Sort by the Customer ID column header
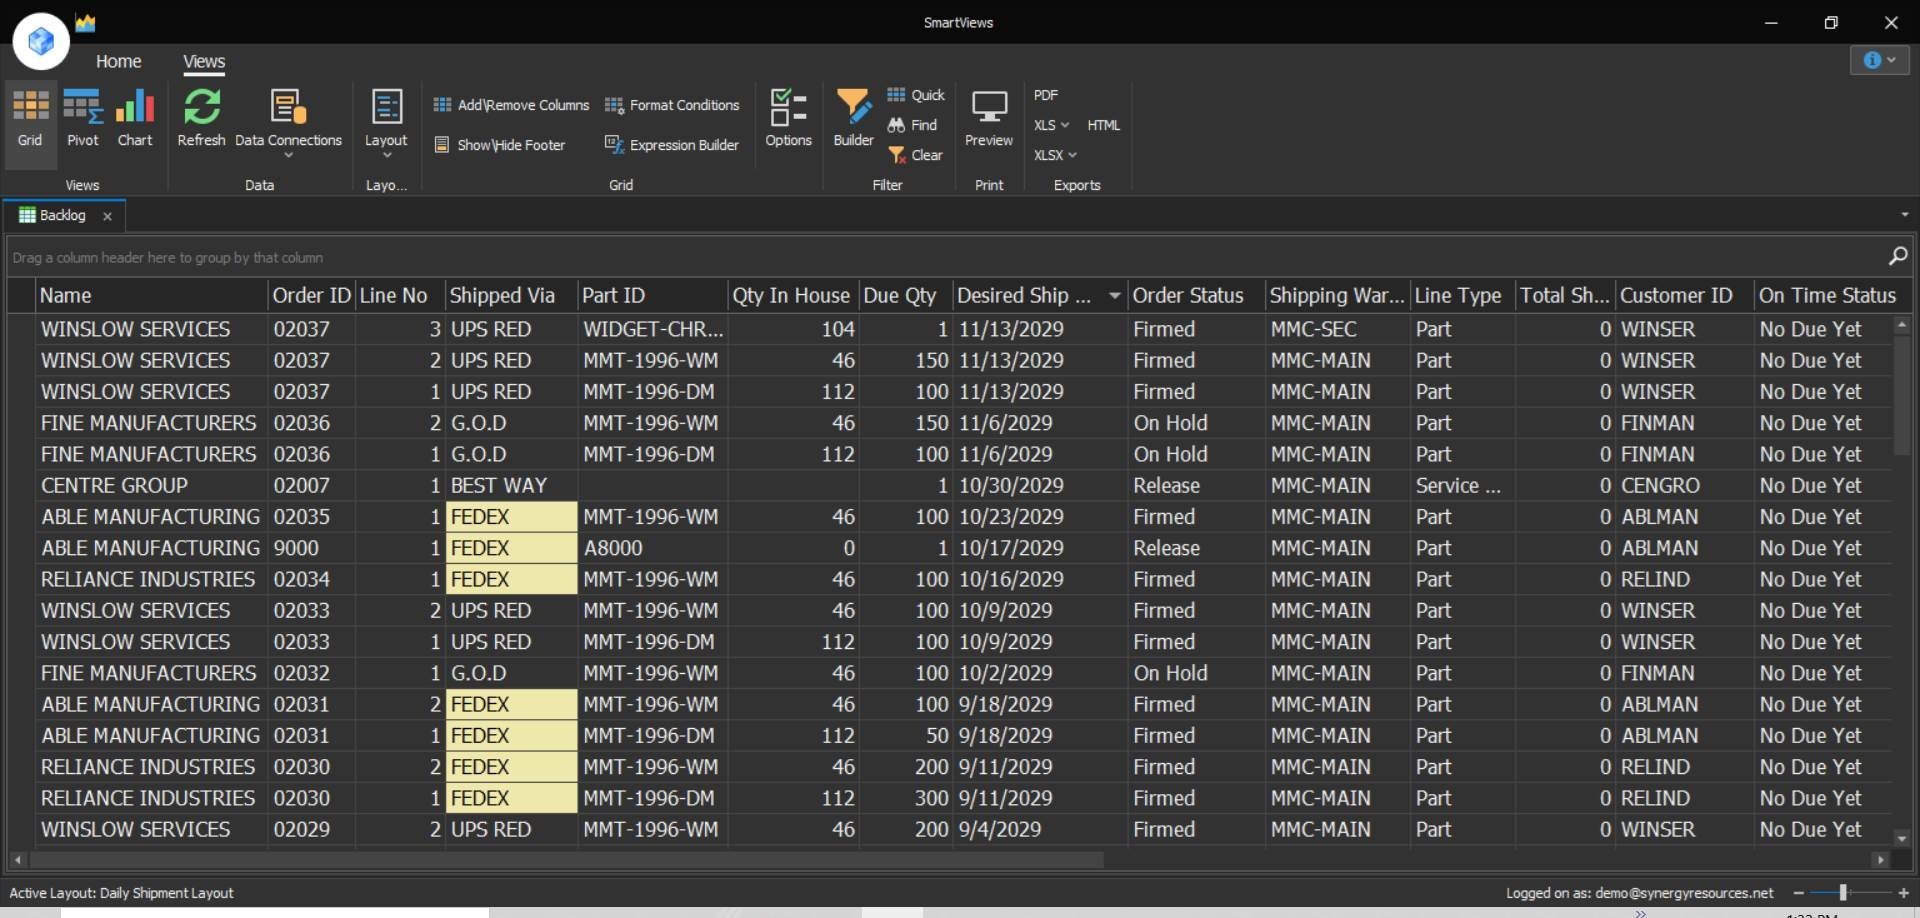Viewport: 1920px width, 918px height. [1684, 295]
